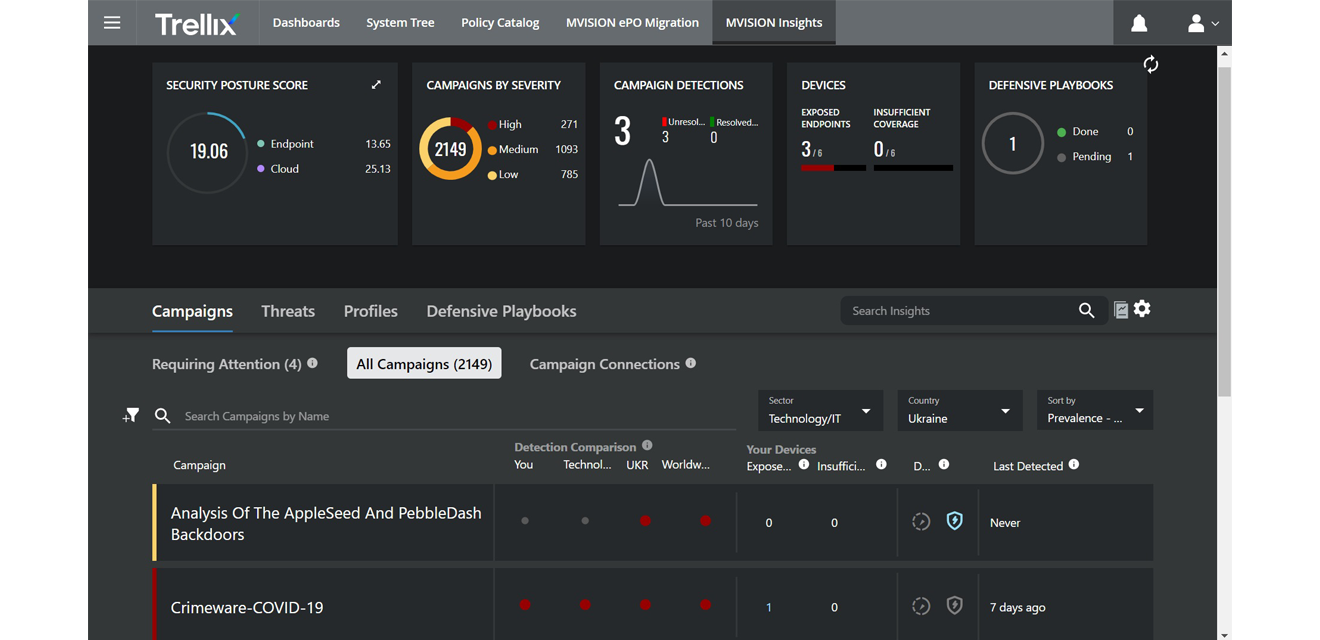This screenshot has width=1320, height=640.
Task: Click the Done playbooks label
Action: (1085, 131)
